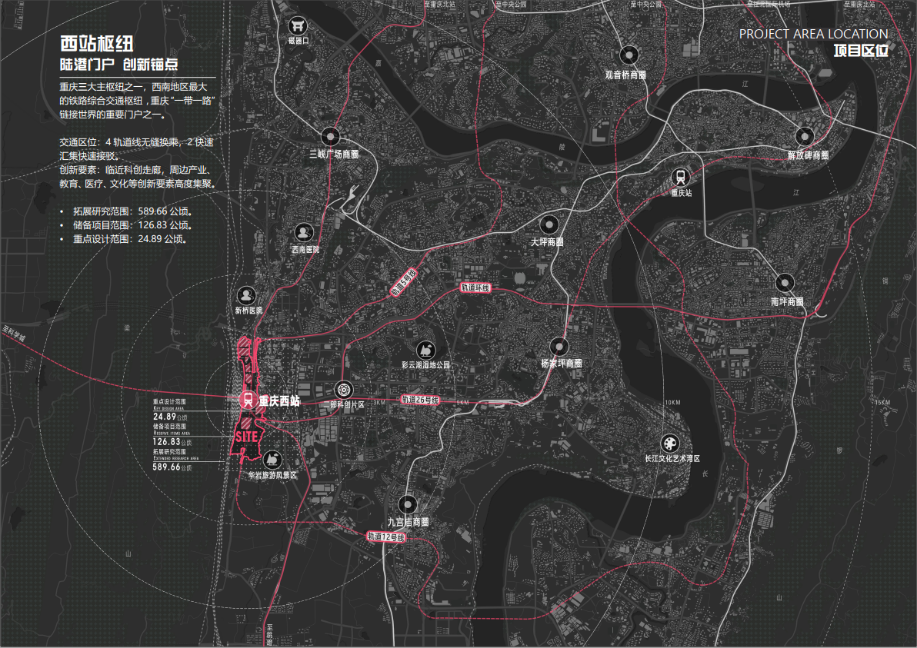Select the 杨家坪商圈 marker icon
917x648 pixels.
560,347
